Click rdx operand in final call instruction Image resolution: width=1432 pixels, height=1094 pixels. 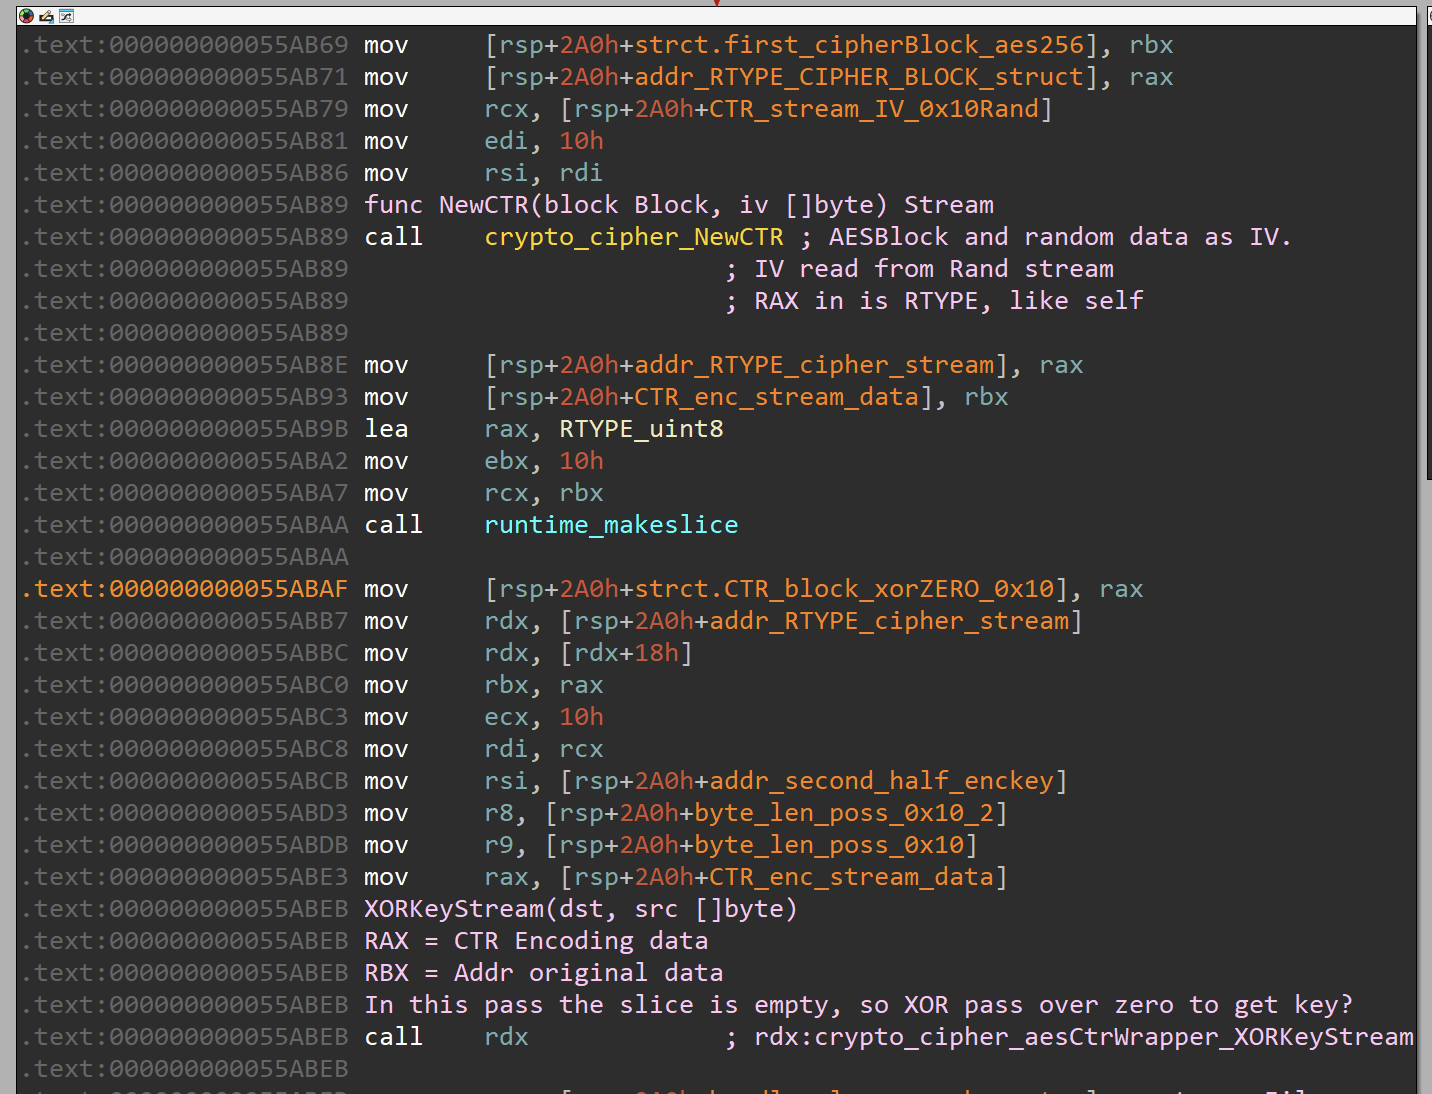506,1037
